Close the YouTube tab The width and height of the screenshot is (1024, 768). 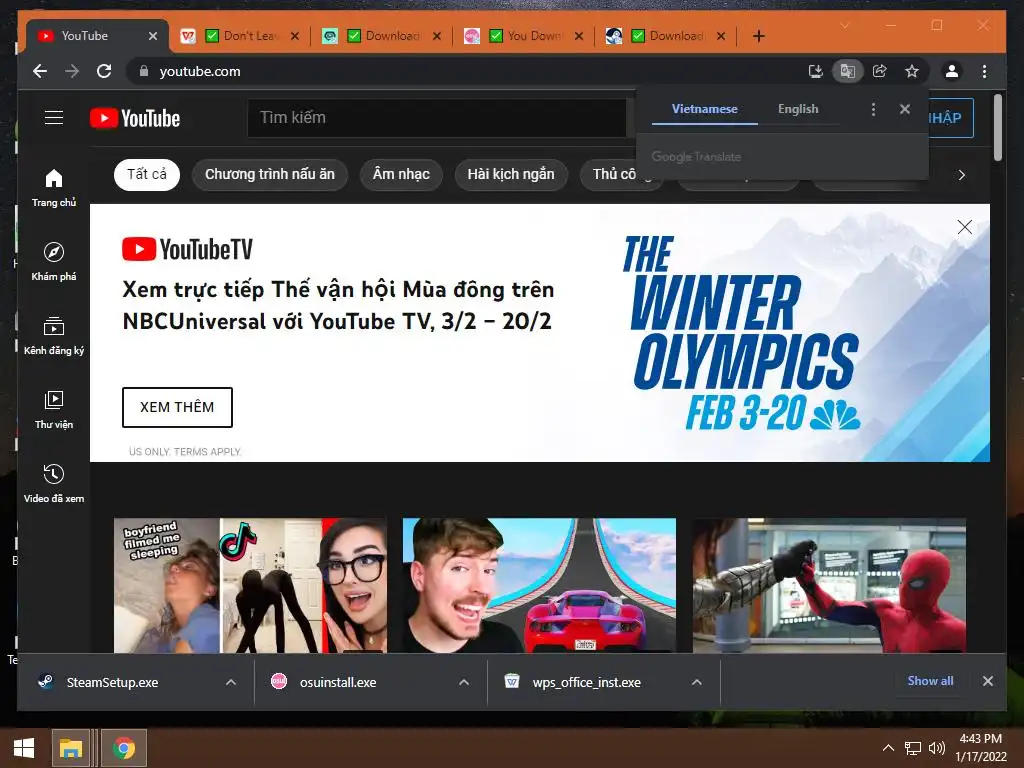coord(153,36)
